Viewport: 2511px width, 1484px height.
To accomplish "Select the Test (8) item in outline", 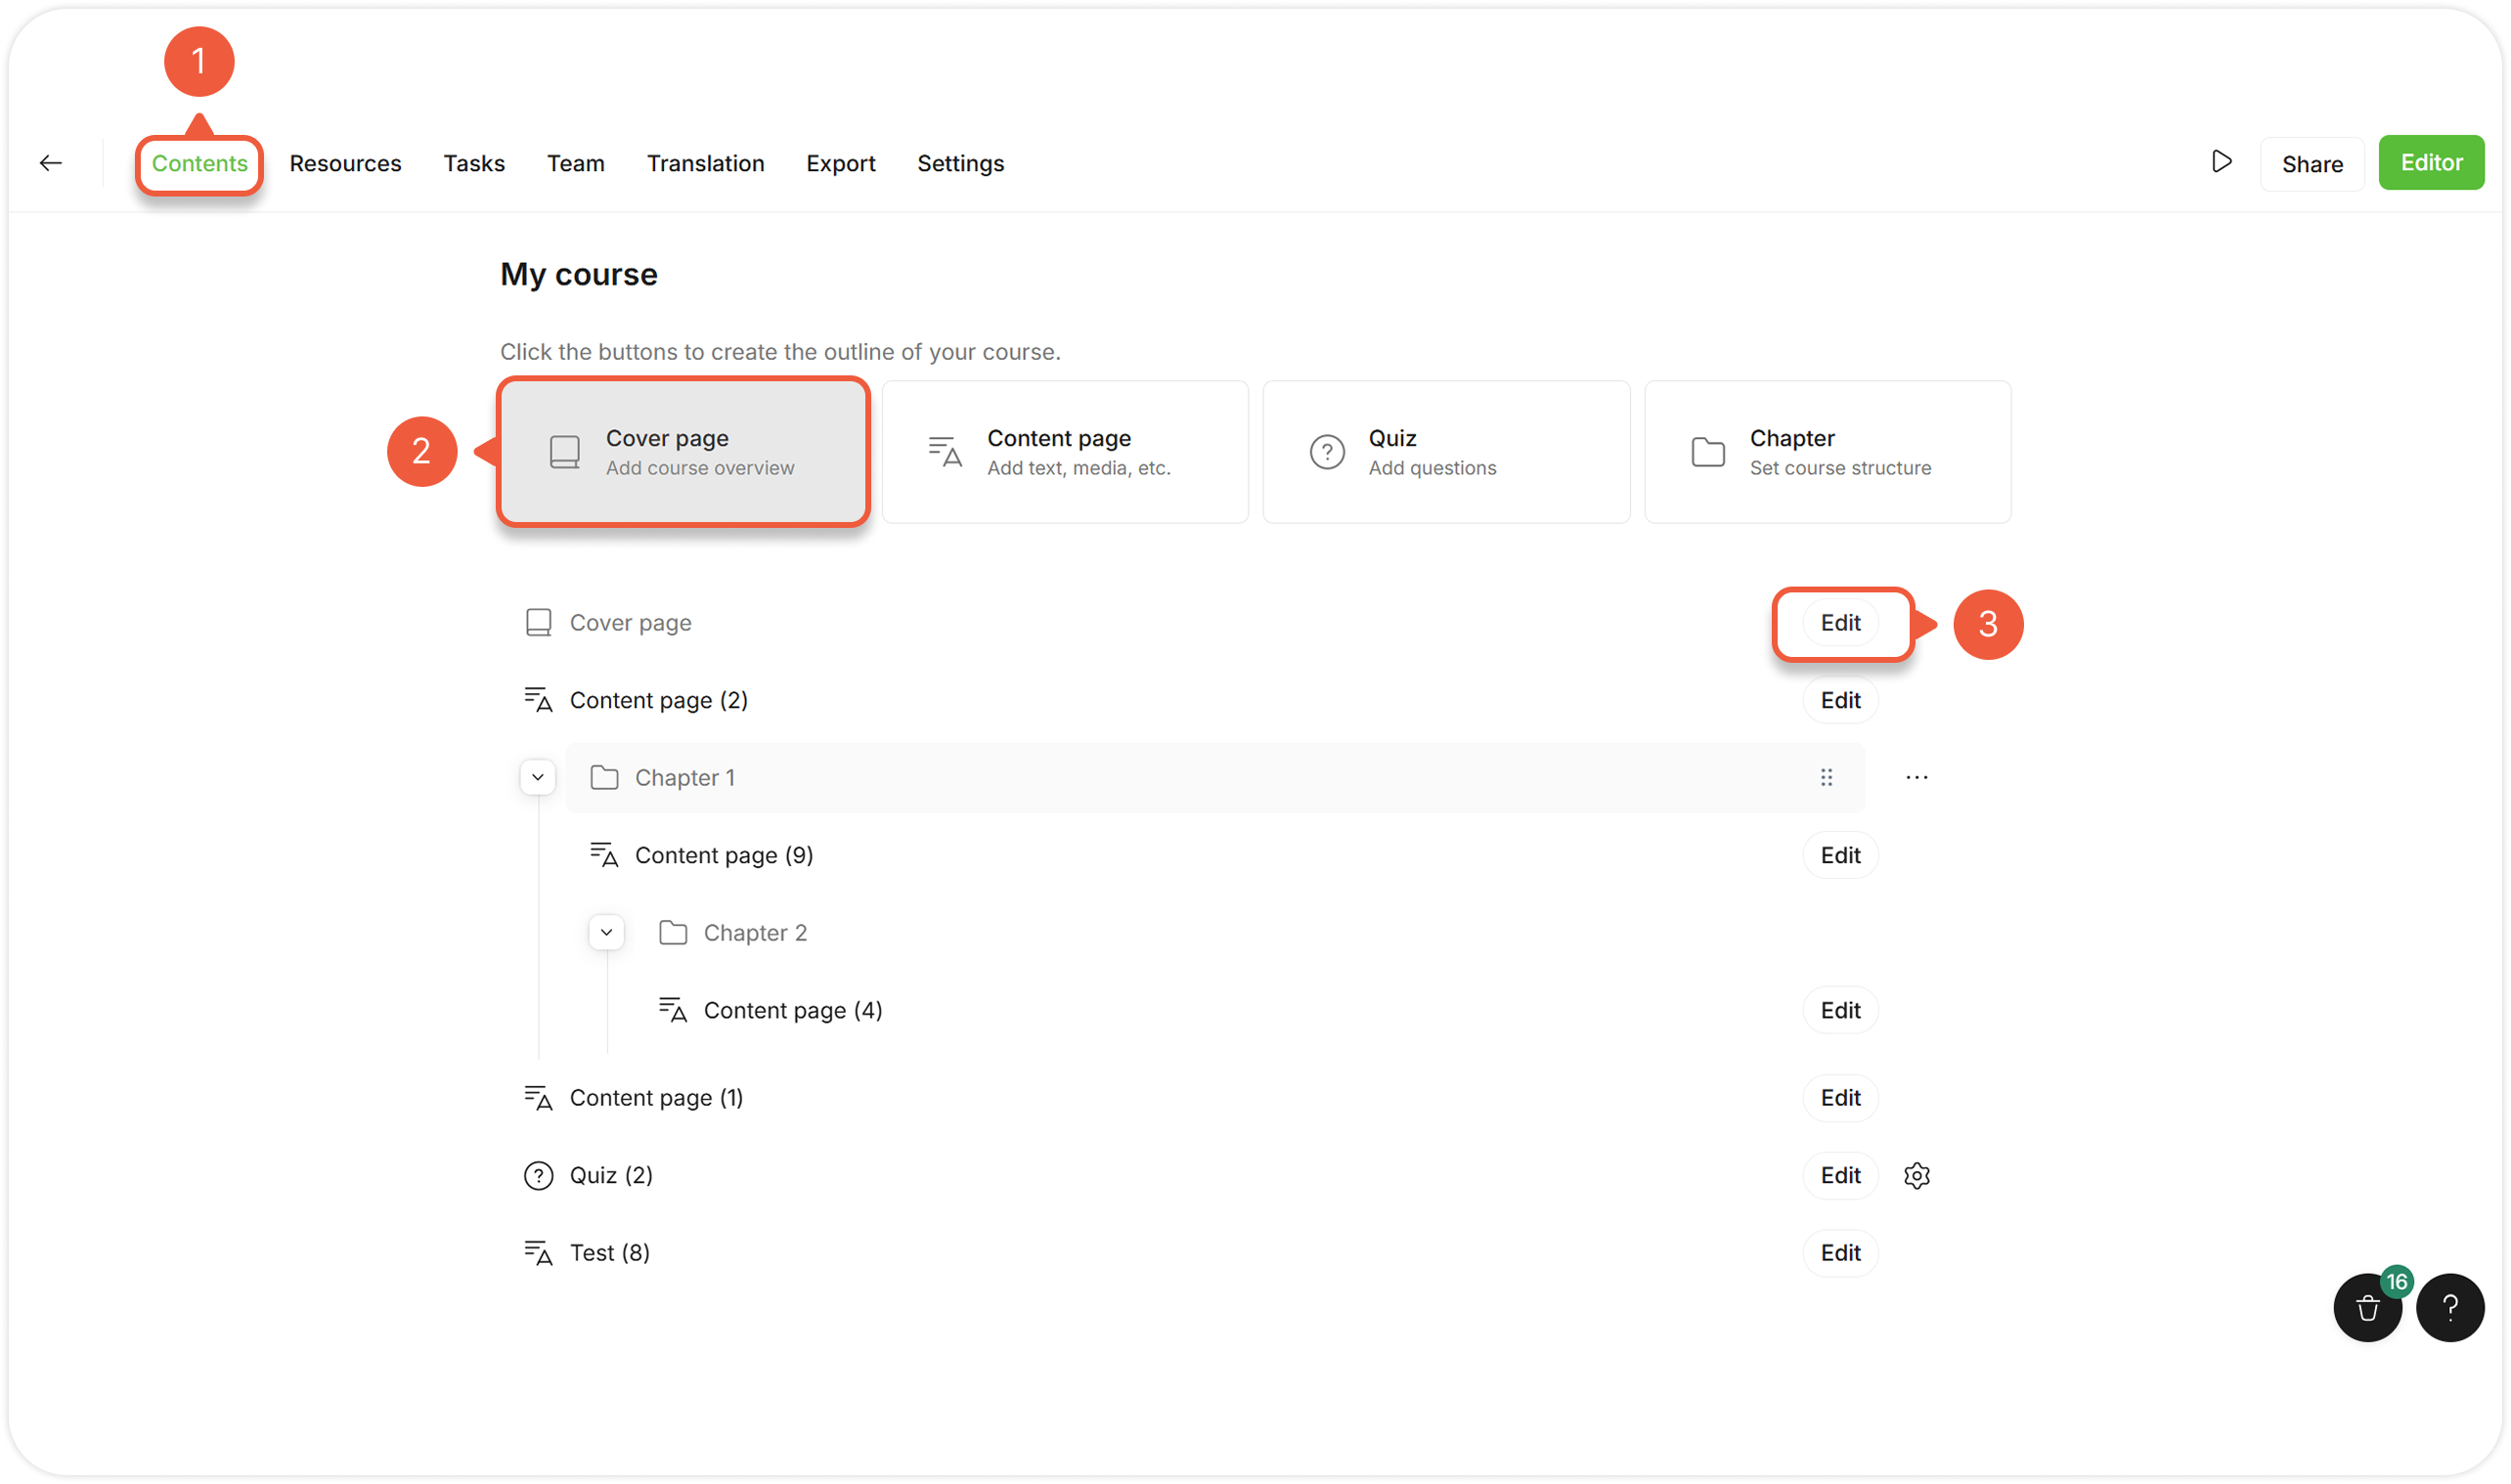I will [609, 1253].
